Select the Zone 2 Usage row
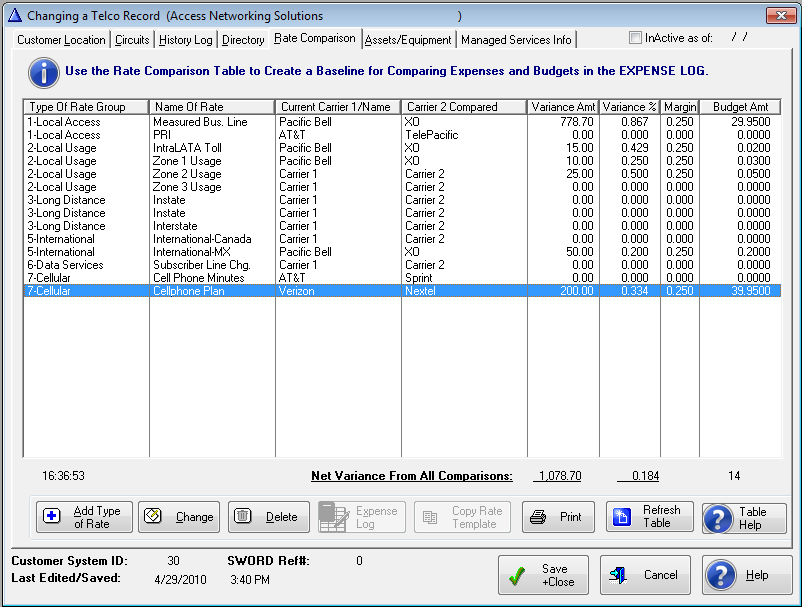Screen dimensions: 802x607 pos(402,174)
